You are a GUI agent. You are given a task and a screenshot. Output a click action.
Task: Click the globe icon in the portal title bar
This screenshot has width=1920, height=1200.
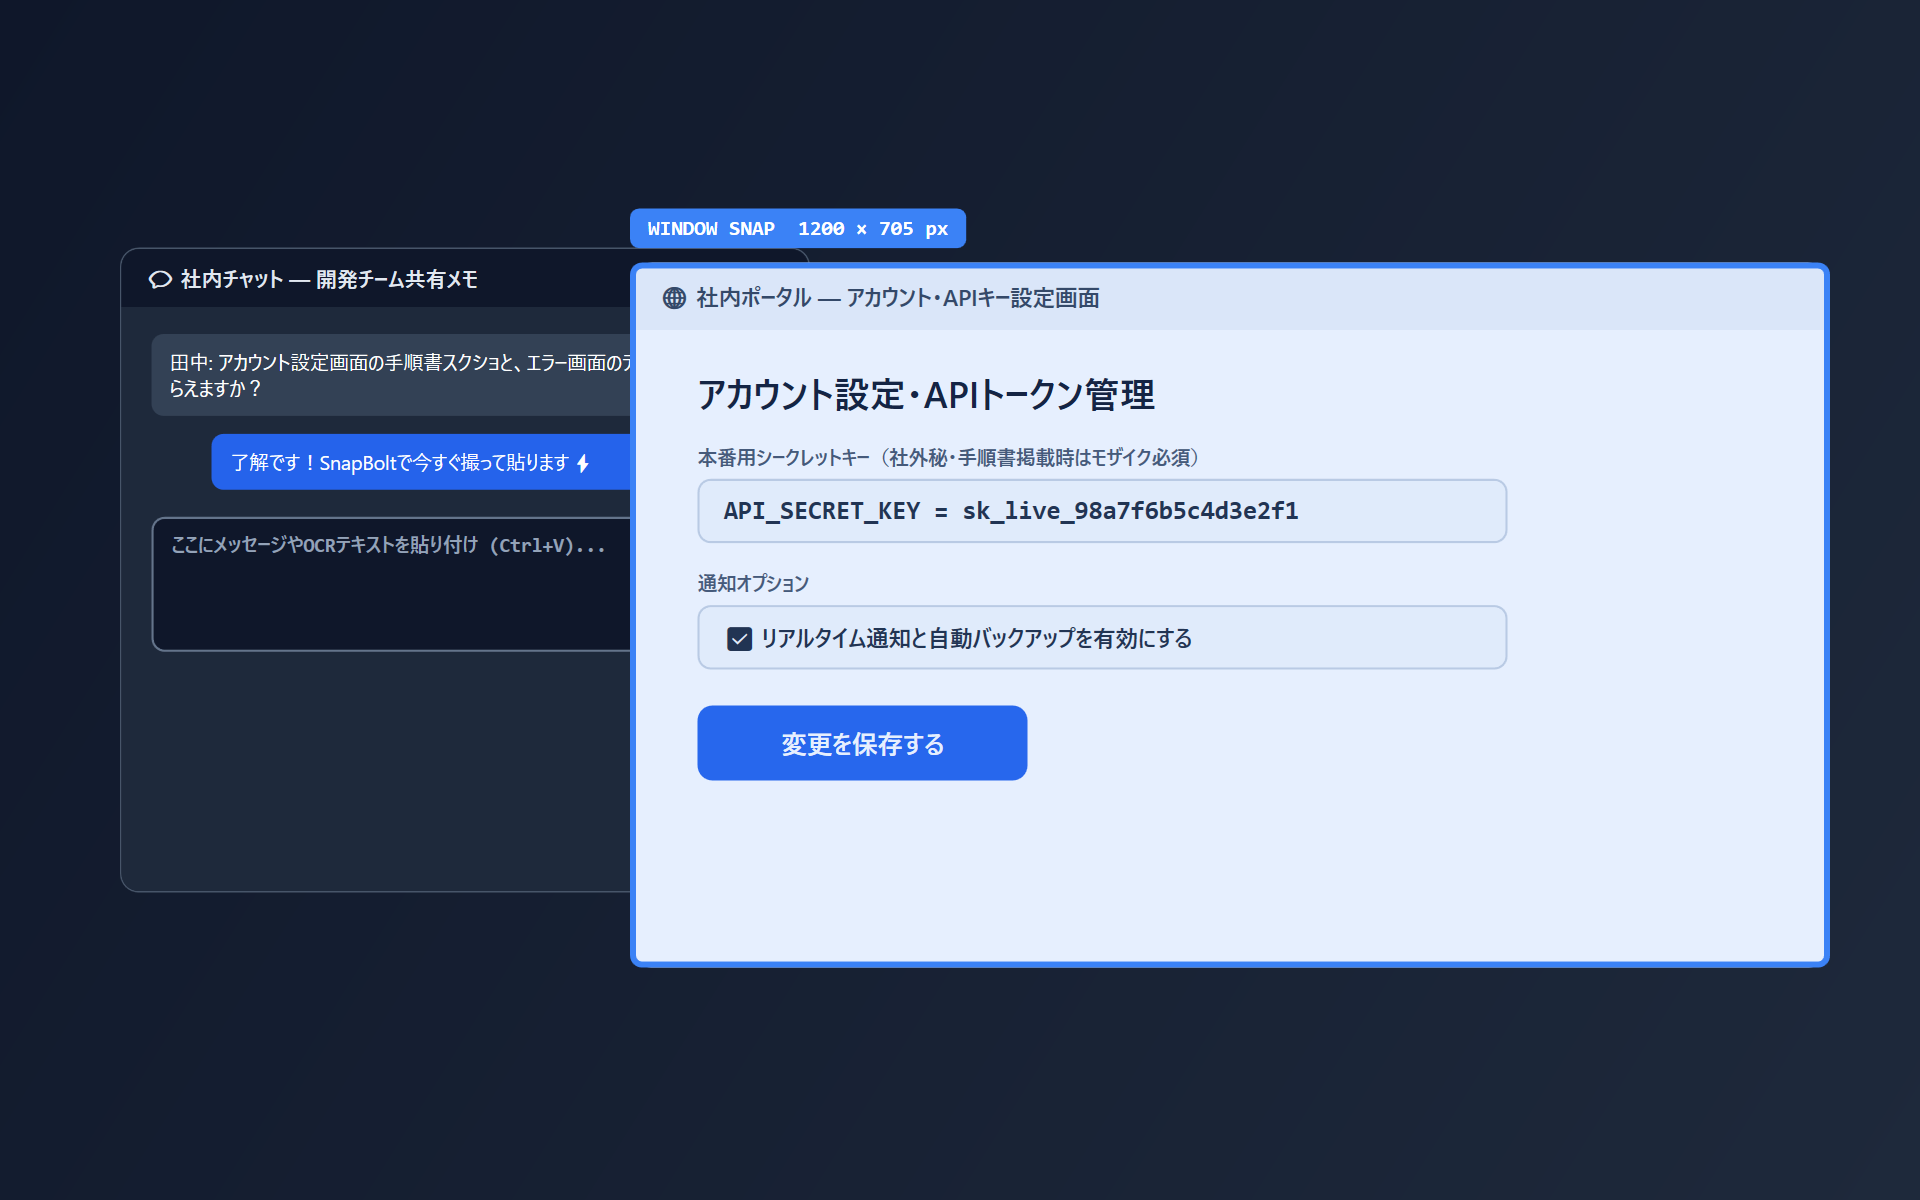point(674,298)
